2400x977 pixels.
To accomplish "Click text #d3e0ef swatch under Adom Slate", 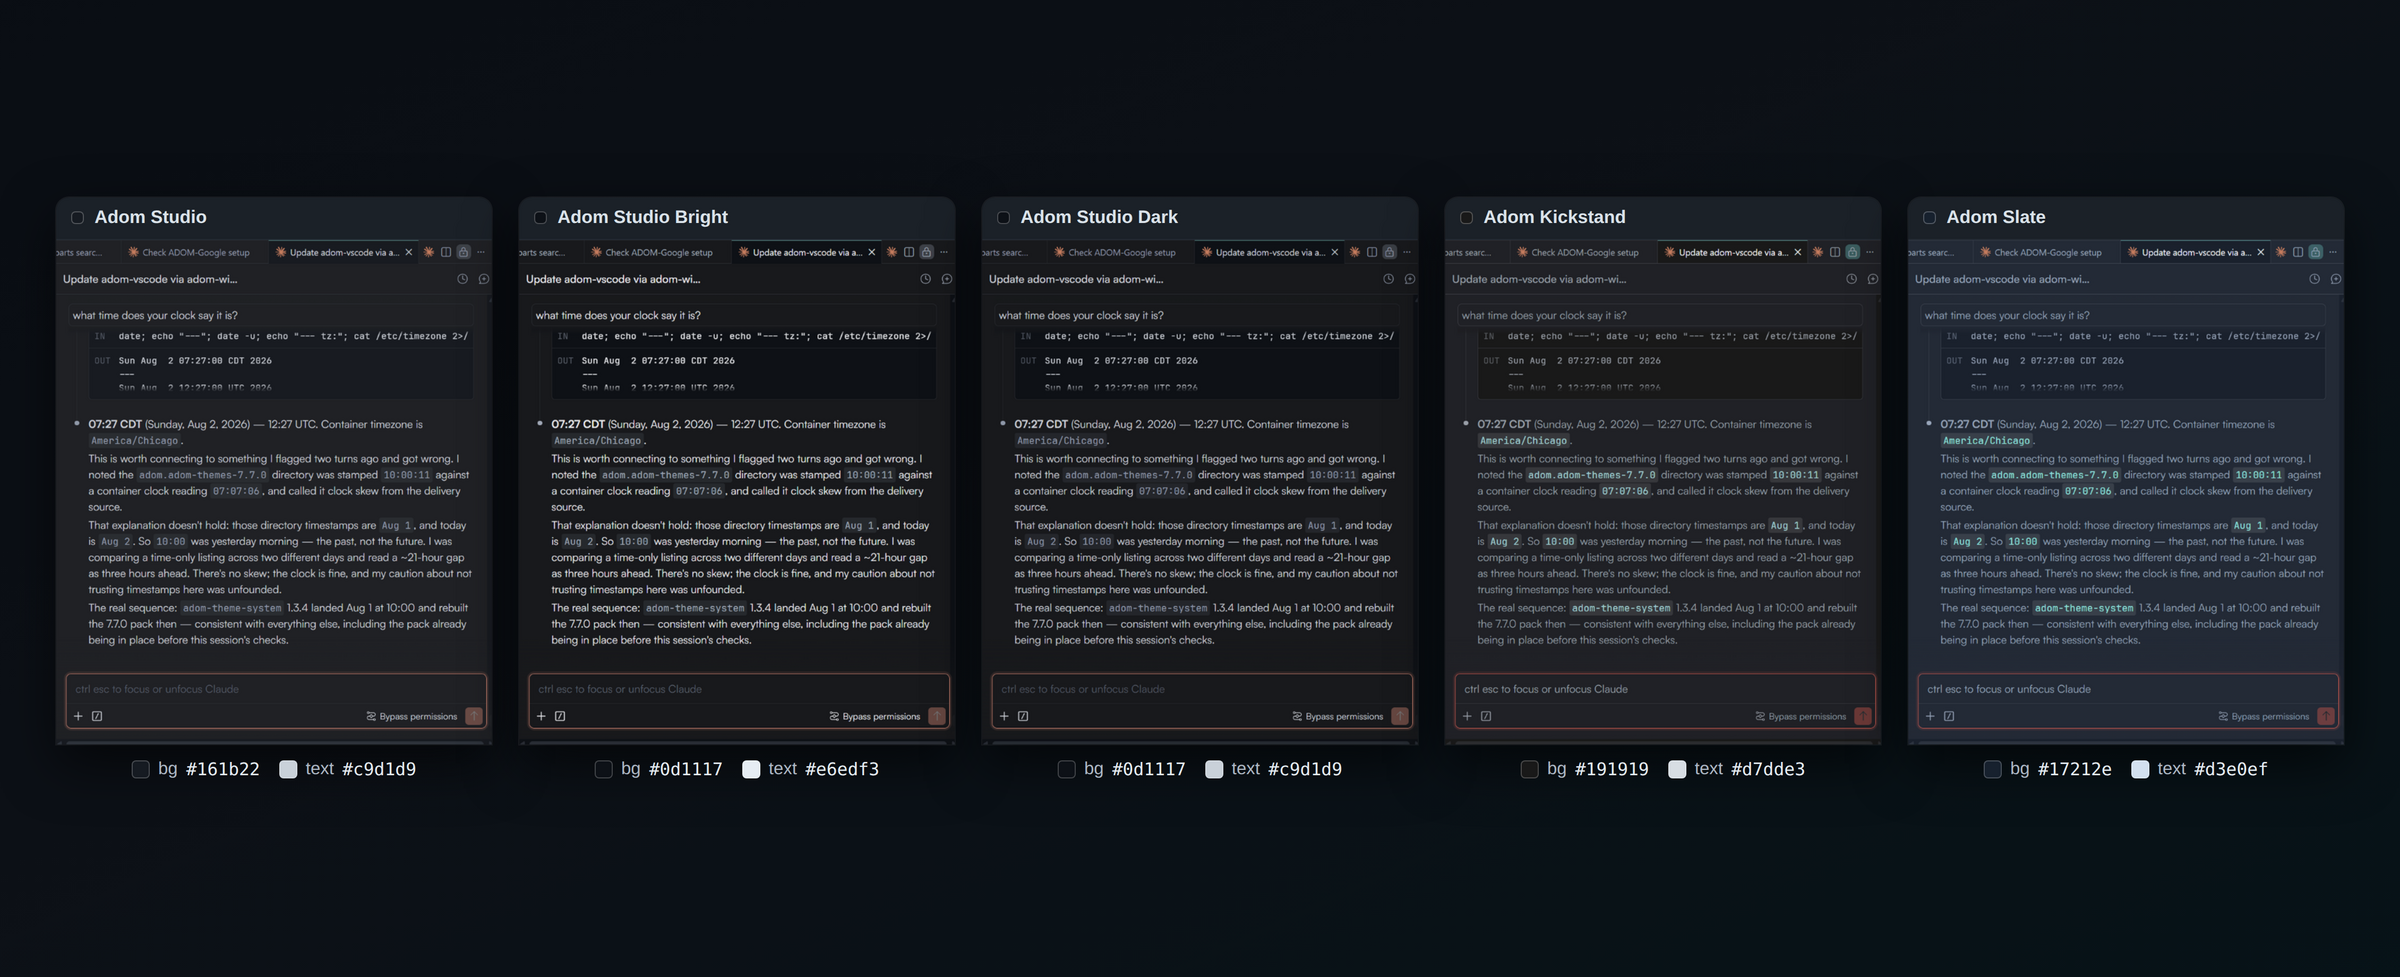I will [x=2140, y=769].
